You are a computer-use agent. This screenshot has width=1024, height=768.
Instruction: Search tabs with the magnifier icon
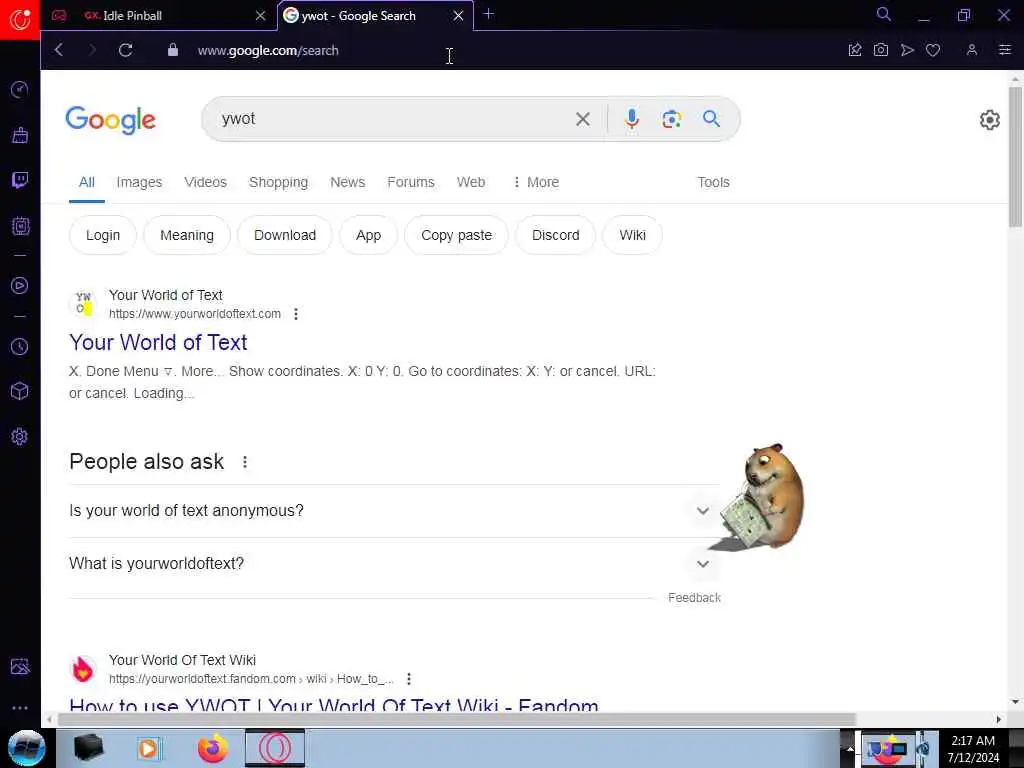(x=884, y=14)
